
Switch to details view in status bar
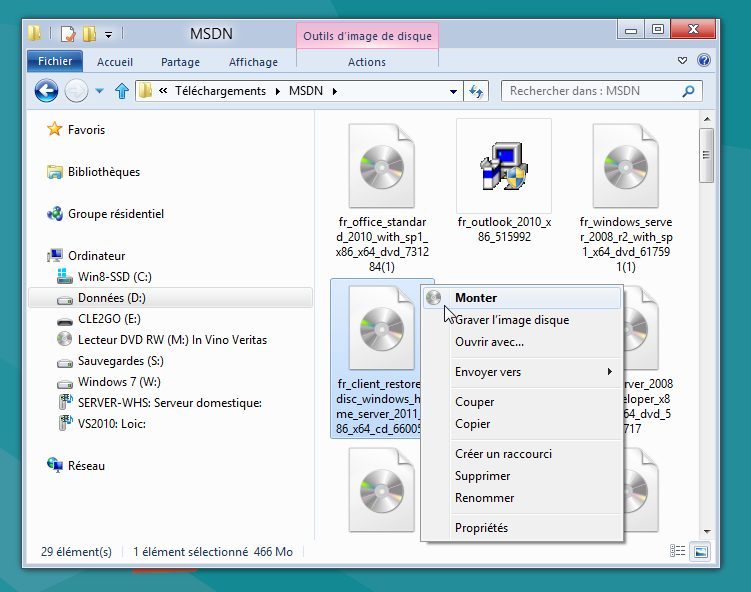(x=677, y=551)
